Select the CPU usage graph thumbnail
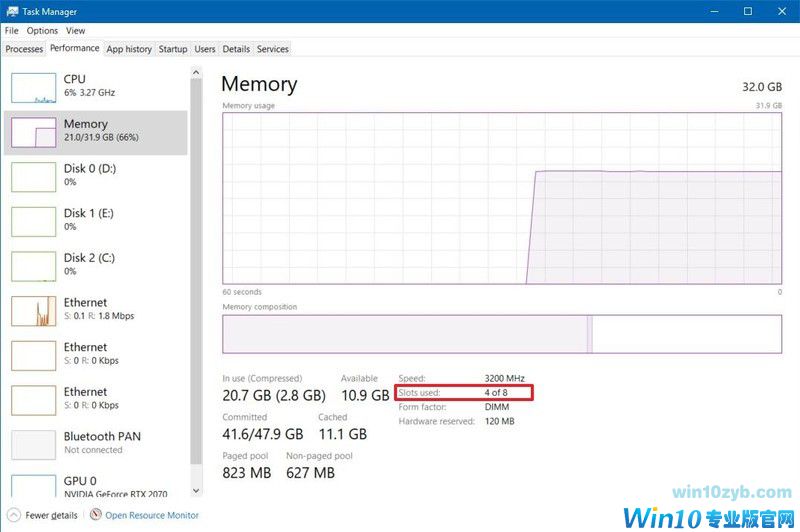 click(x=34, y=87)
